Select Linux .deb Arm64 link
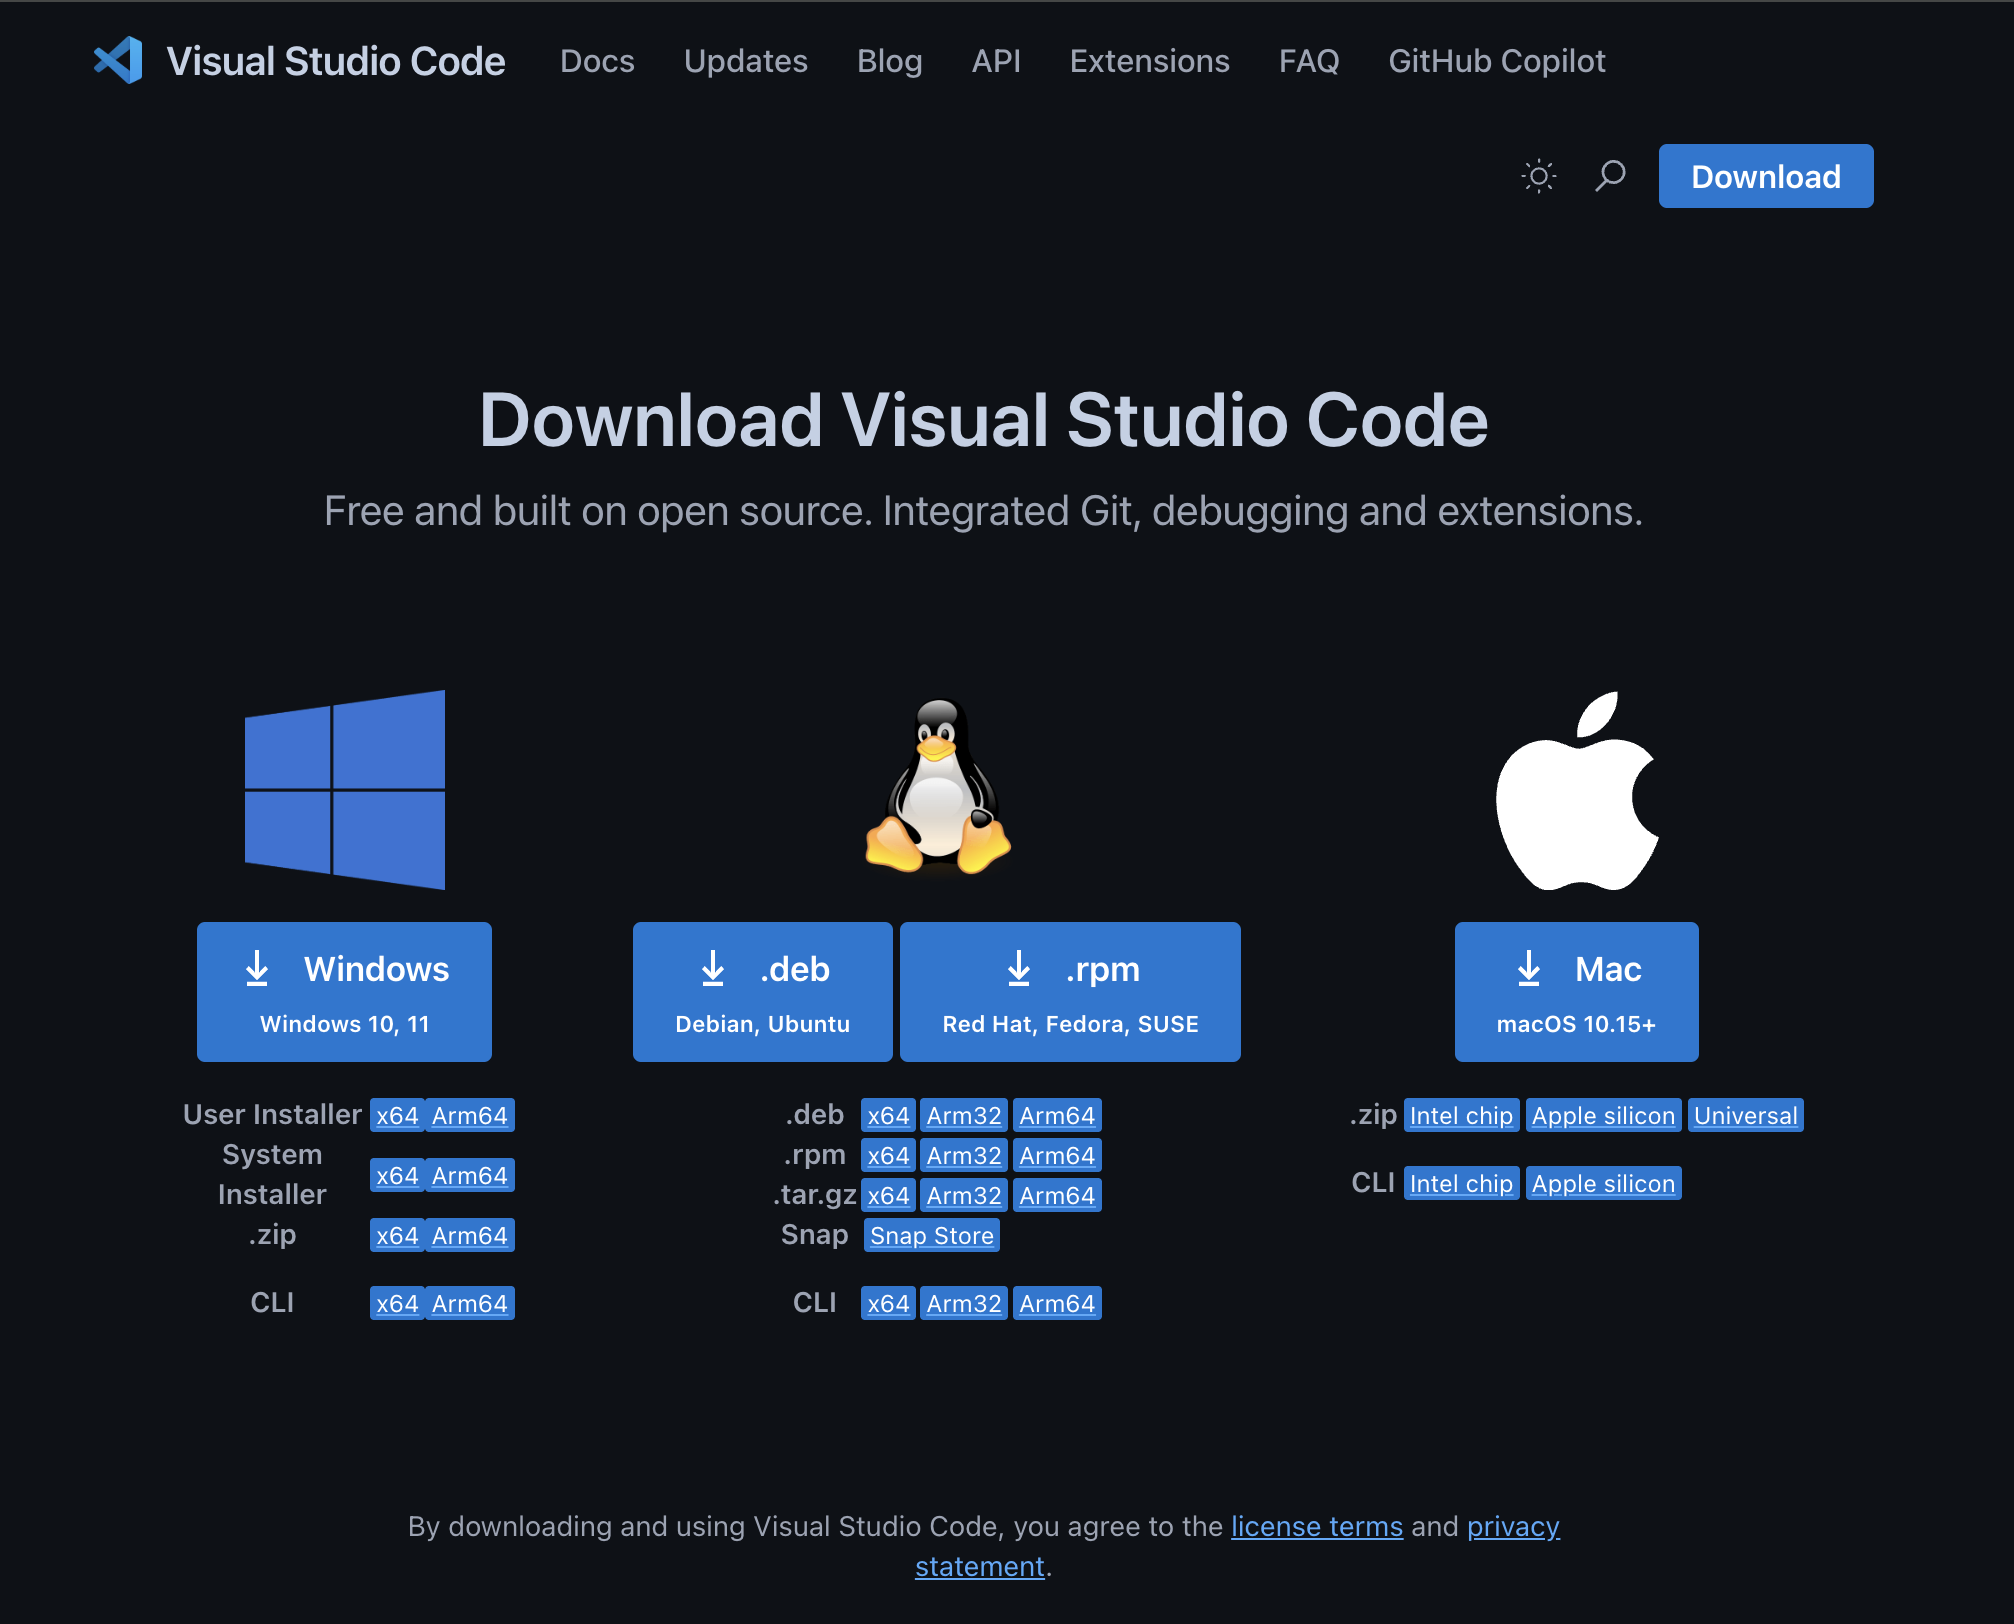The height and width of the screenshot is (1624, 2014). 1057,1115
